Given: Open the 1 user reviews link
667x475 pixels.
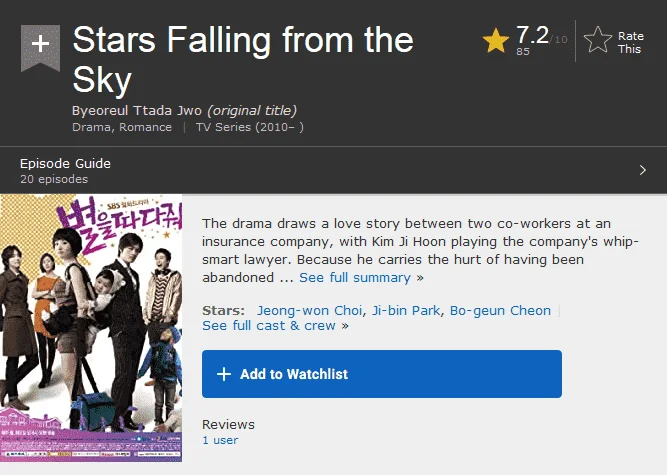Looking at the screenshot, I should (220, 440).
